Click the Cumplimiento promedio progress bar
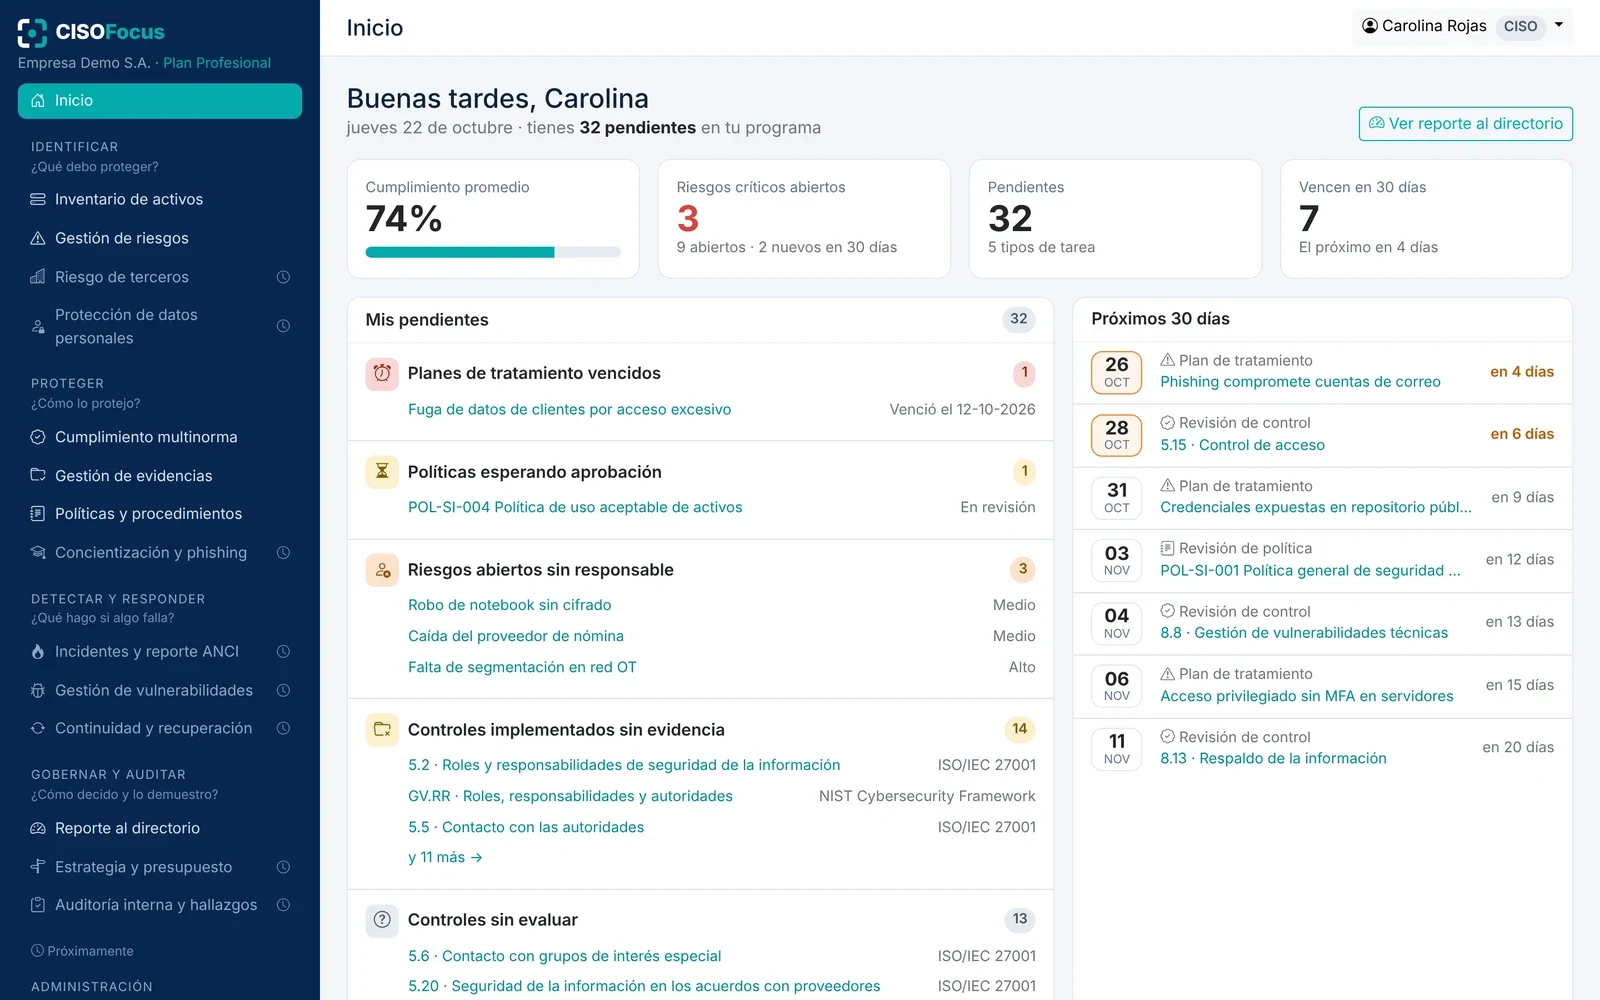1600x1000 pixels. (493, 253)
